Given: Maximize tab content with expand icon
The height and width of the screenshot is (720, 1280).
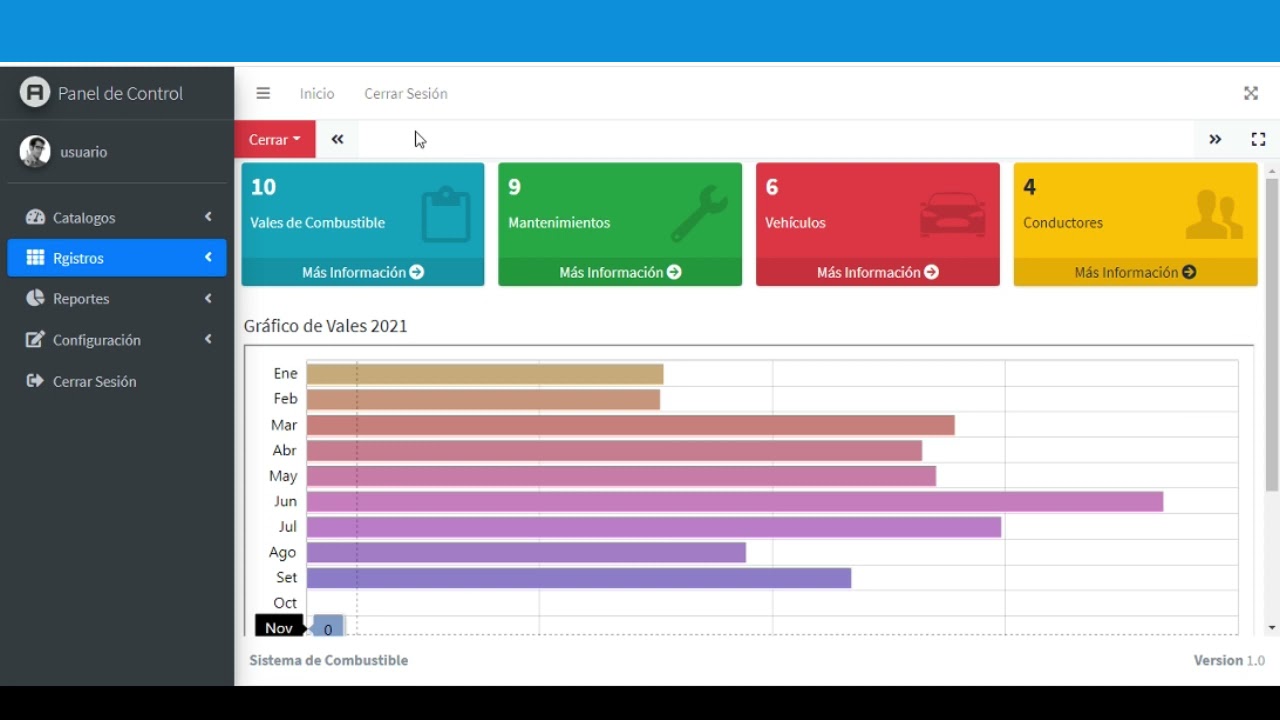Looking at the screenshot, I should (1259, 139).
